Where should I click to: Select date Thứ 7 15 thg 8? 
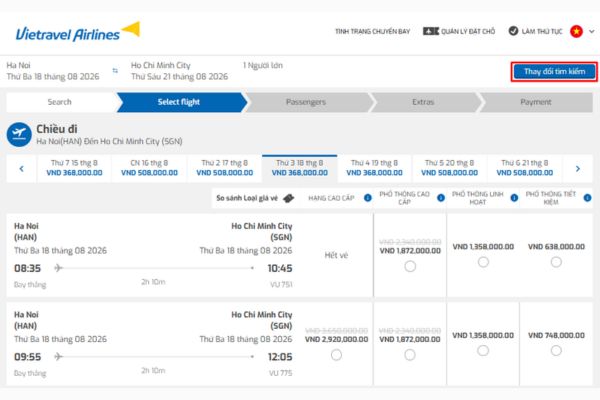pyautogui.click(x=74, y=168)
